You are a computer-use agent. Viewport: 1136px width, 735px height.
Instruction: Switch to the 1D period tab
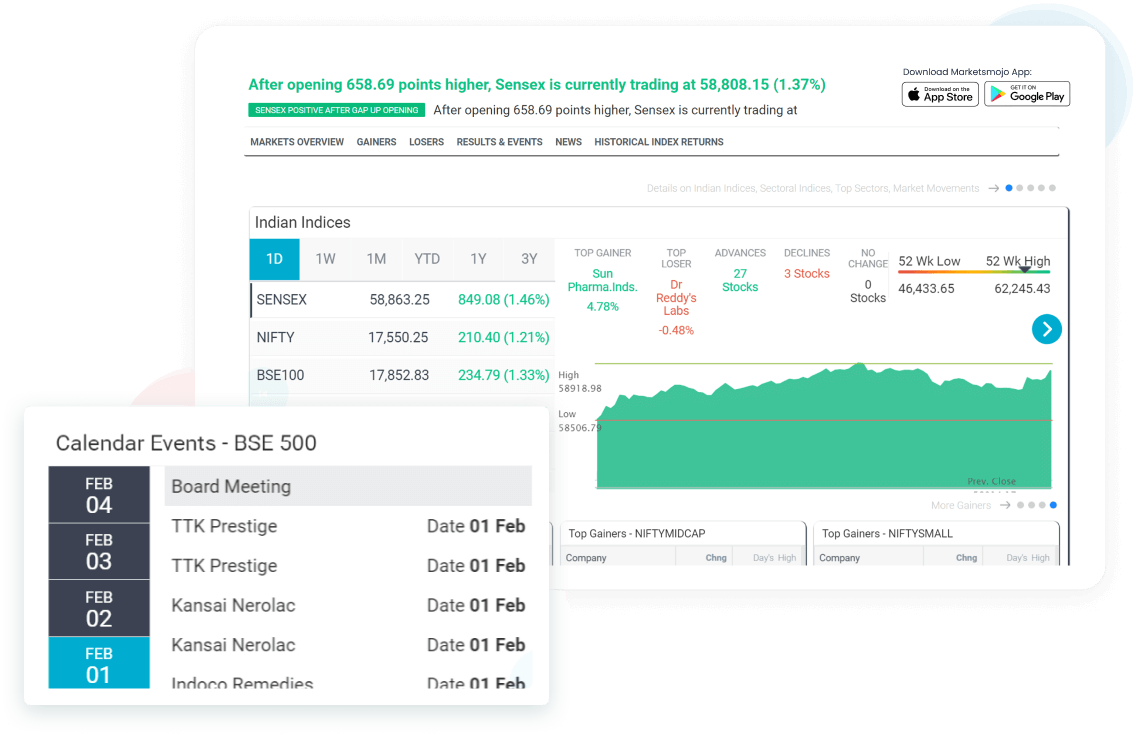(275, 259)
